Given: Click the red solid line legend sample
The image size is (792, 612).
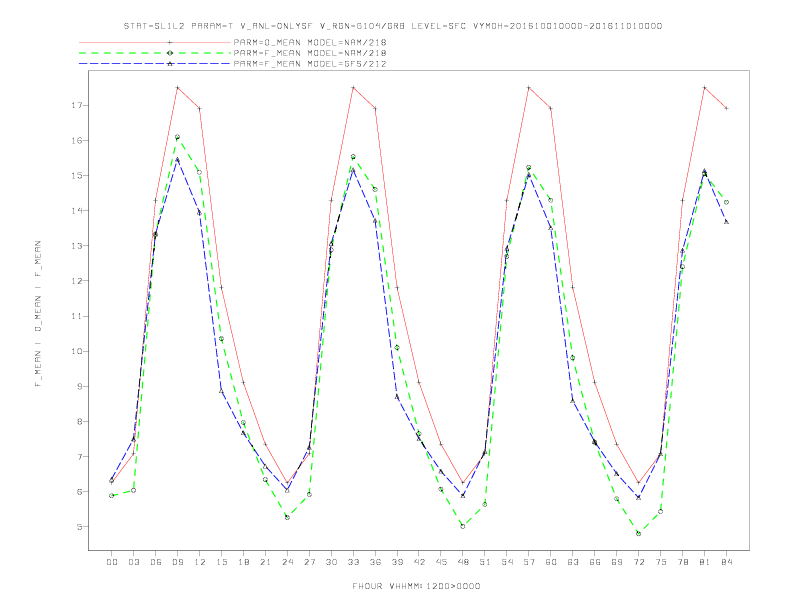Looking at the screenshot, I should pos(155,42).
